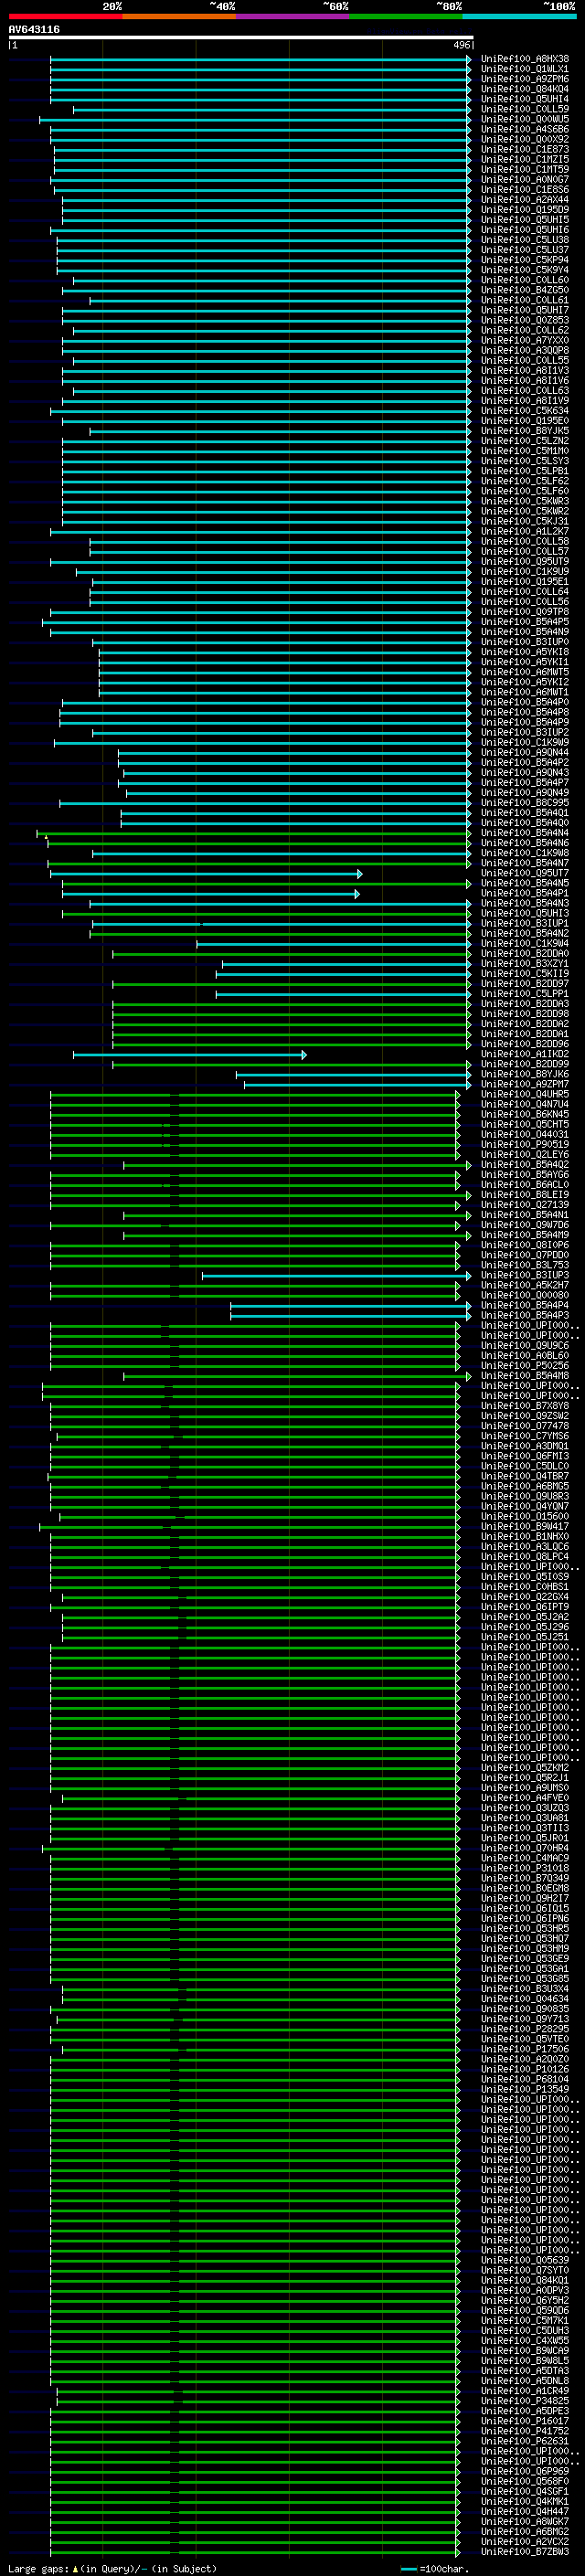This screenshot has width=585, height=2576.
Task: Click the red 20% identity legend bar
Action: click(65, 16)
